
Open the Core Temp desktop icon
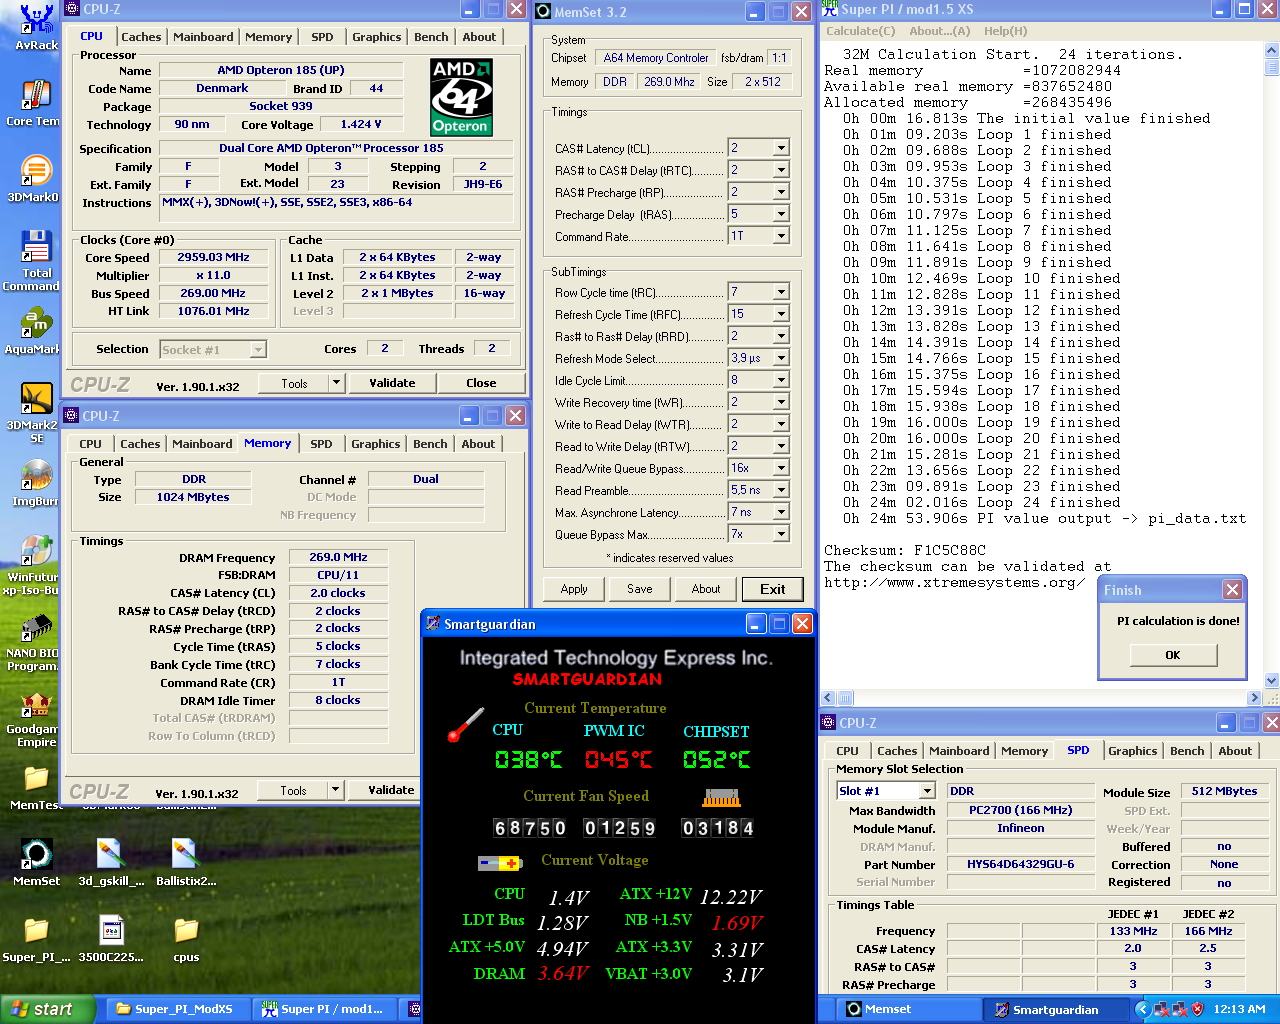click(x=34, y=102)
